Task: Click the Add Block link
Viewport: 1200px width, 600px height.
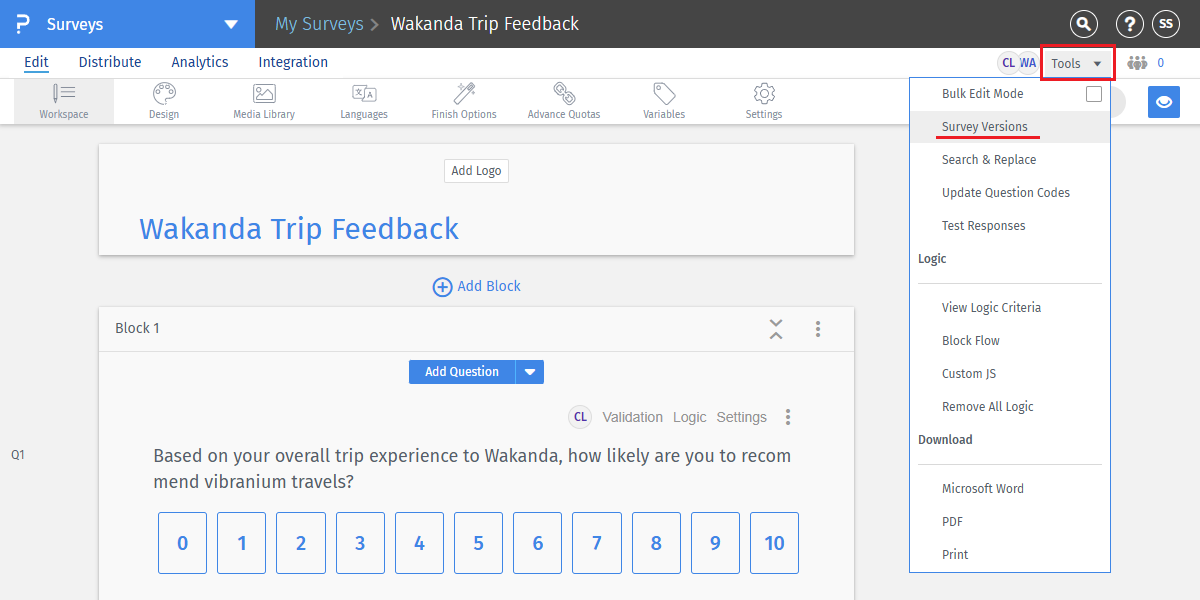Action: 476,286
